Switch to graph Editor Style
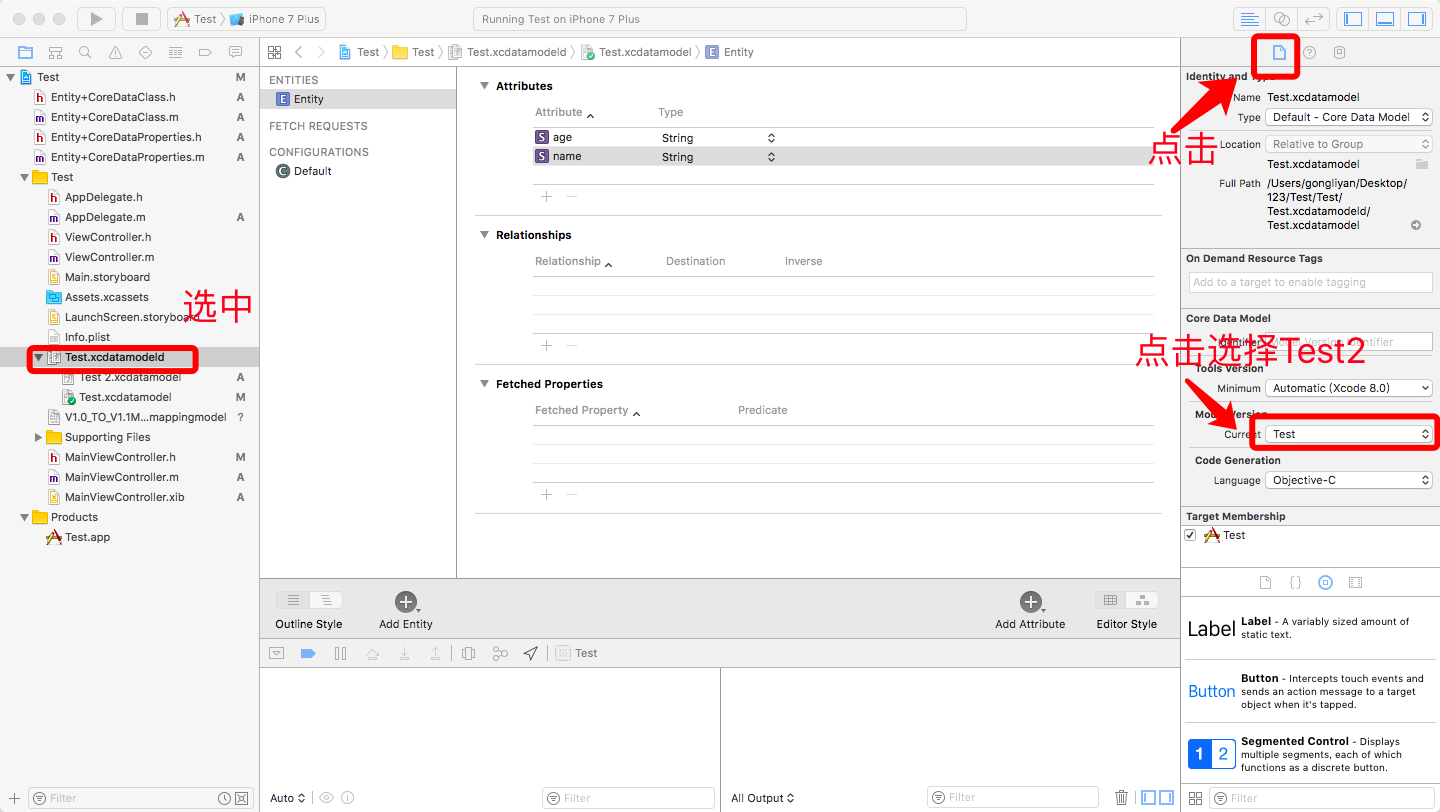 click(x=1142, y=600)
